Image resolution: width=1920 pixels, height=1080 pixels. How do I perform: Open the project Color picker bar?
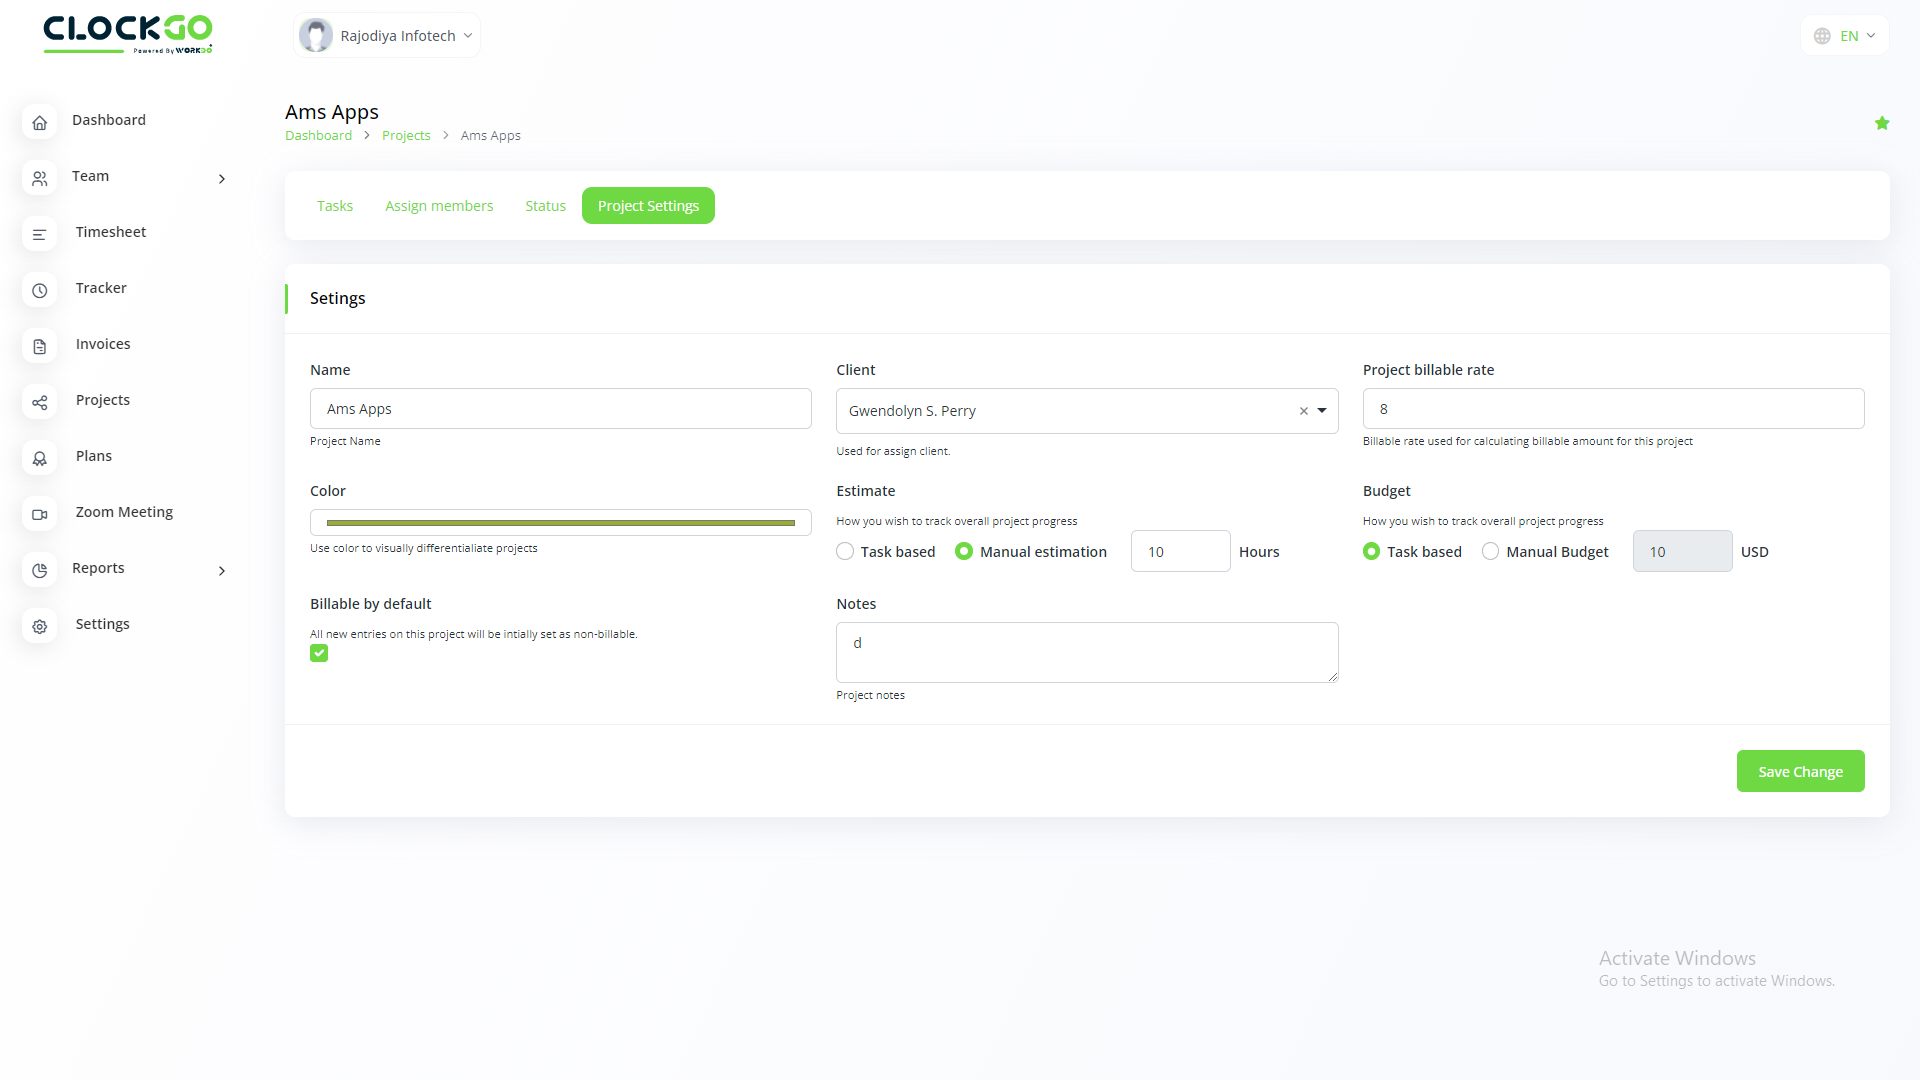[560, 522]
